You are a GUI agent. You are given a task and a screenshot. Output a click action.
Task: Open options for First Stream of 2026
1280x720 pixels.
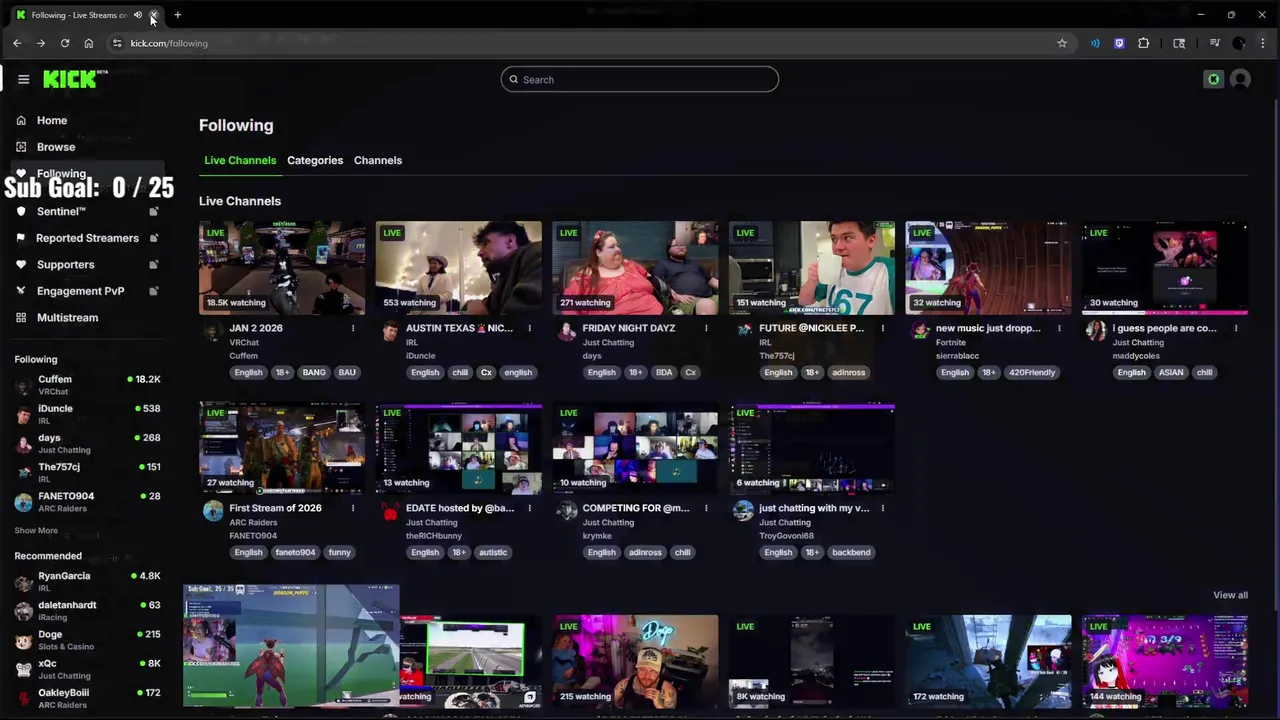click(353, 508)
